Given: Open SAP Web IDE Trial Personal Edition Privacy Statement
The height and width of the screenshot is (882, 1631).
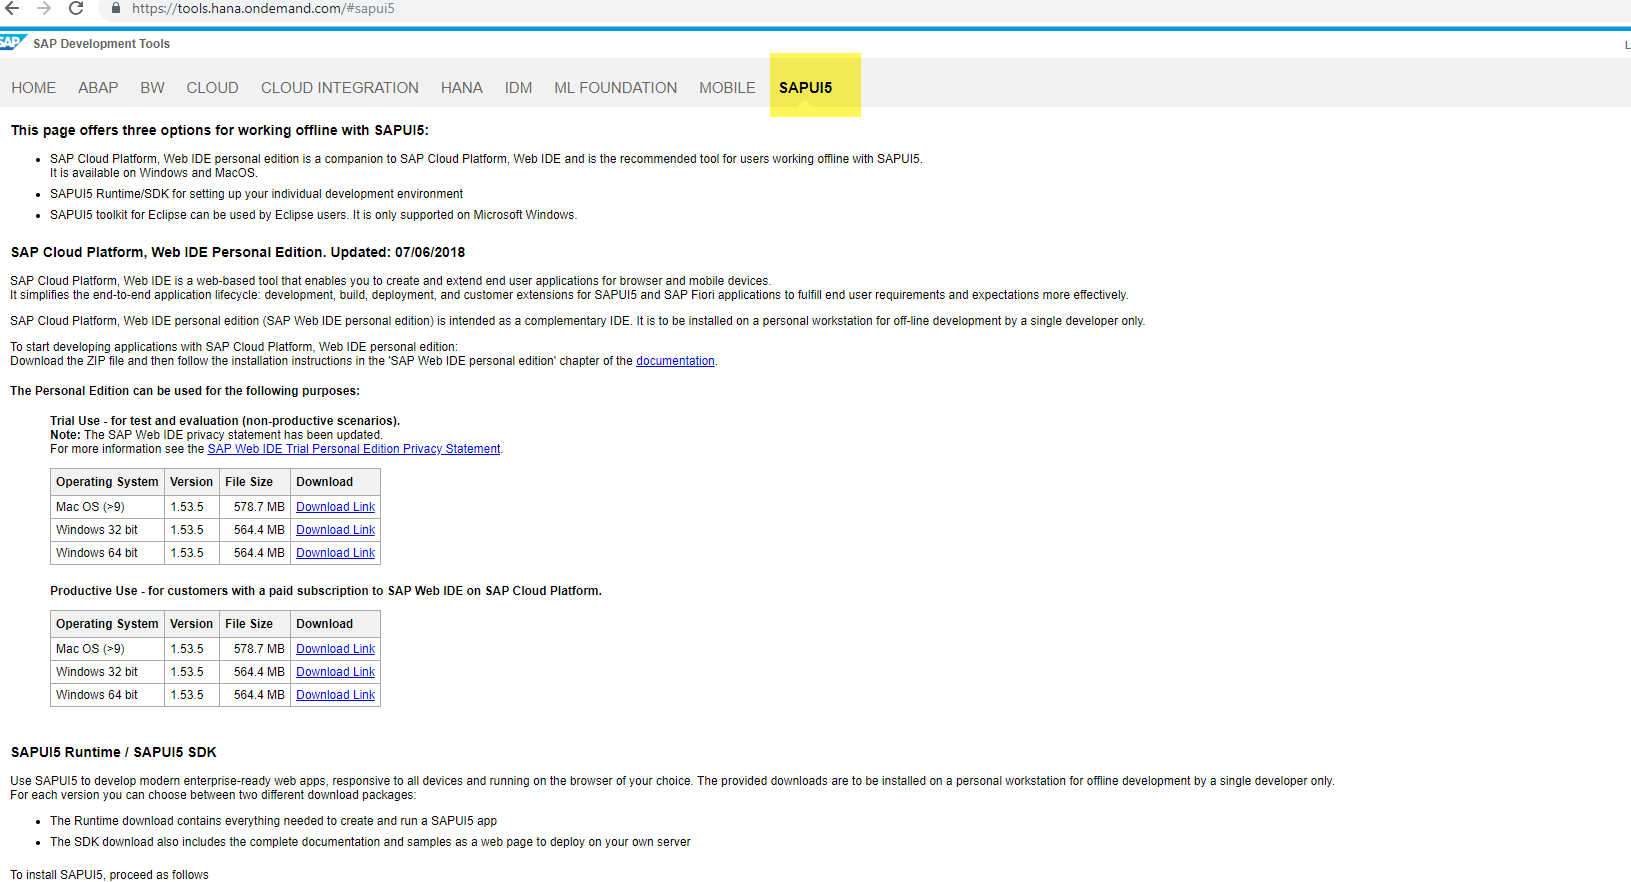Looking at the screenshot, I should (354, 449).
